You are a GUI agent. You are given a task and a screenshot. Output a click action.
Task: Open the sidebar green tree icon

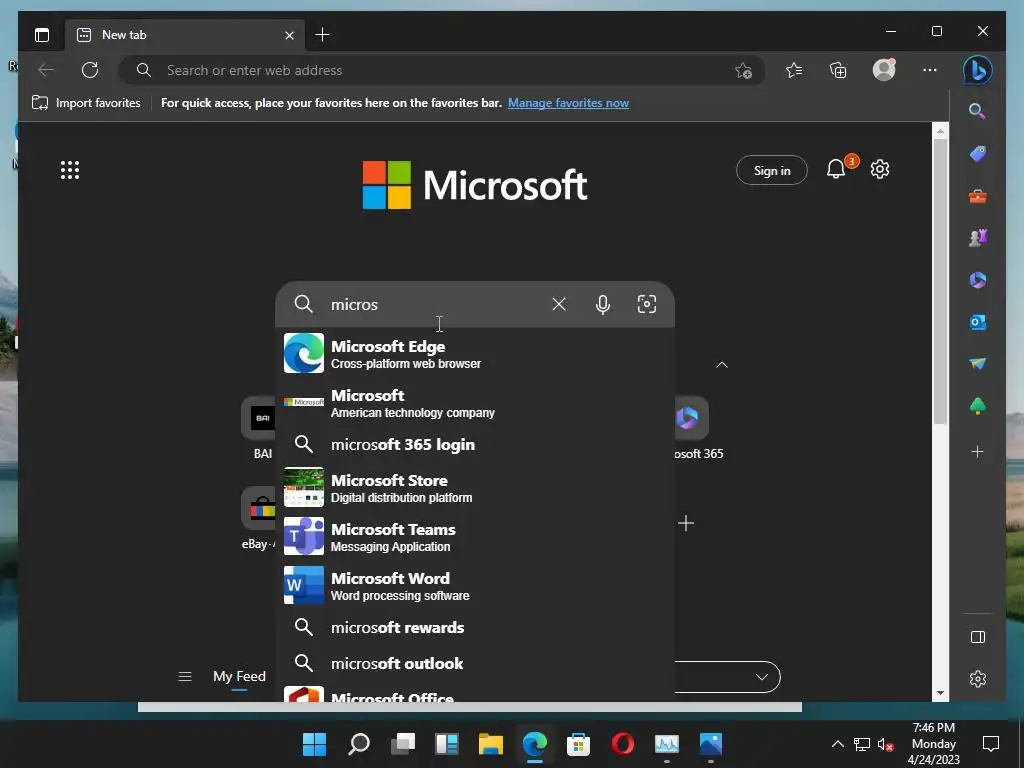click(x=978, y=406)
